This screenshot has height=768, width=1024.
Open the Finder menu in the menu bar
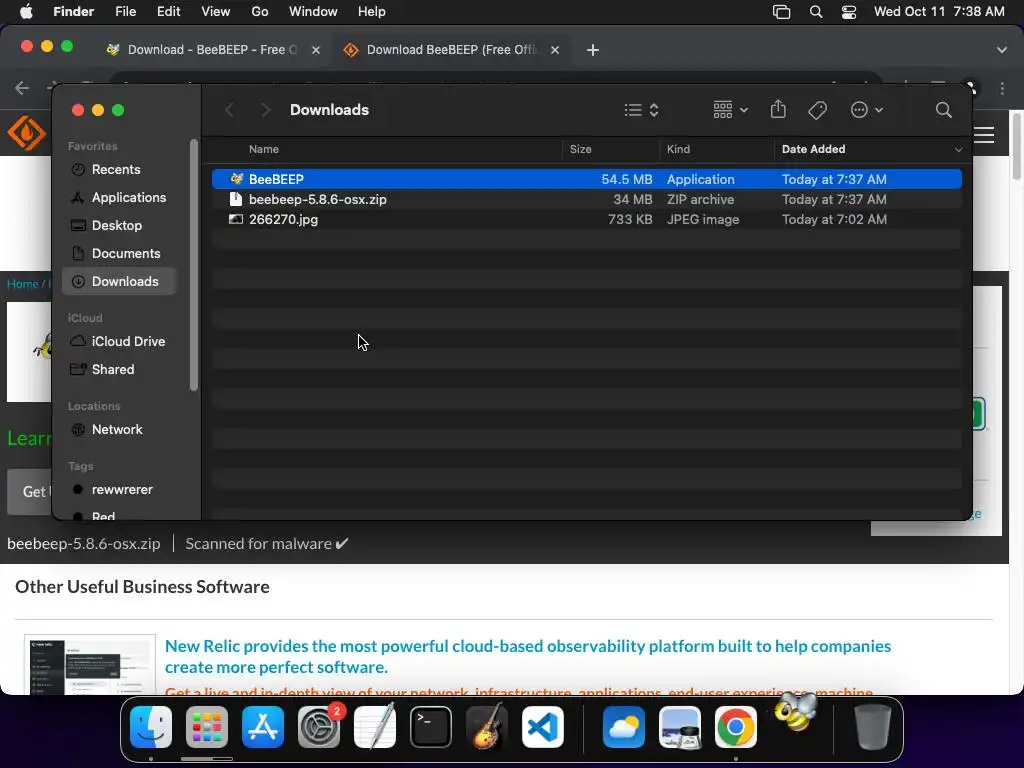(x=73, y=12)
